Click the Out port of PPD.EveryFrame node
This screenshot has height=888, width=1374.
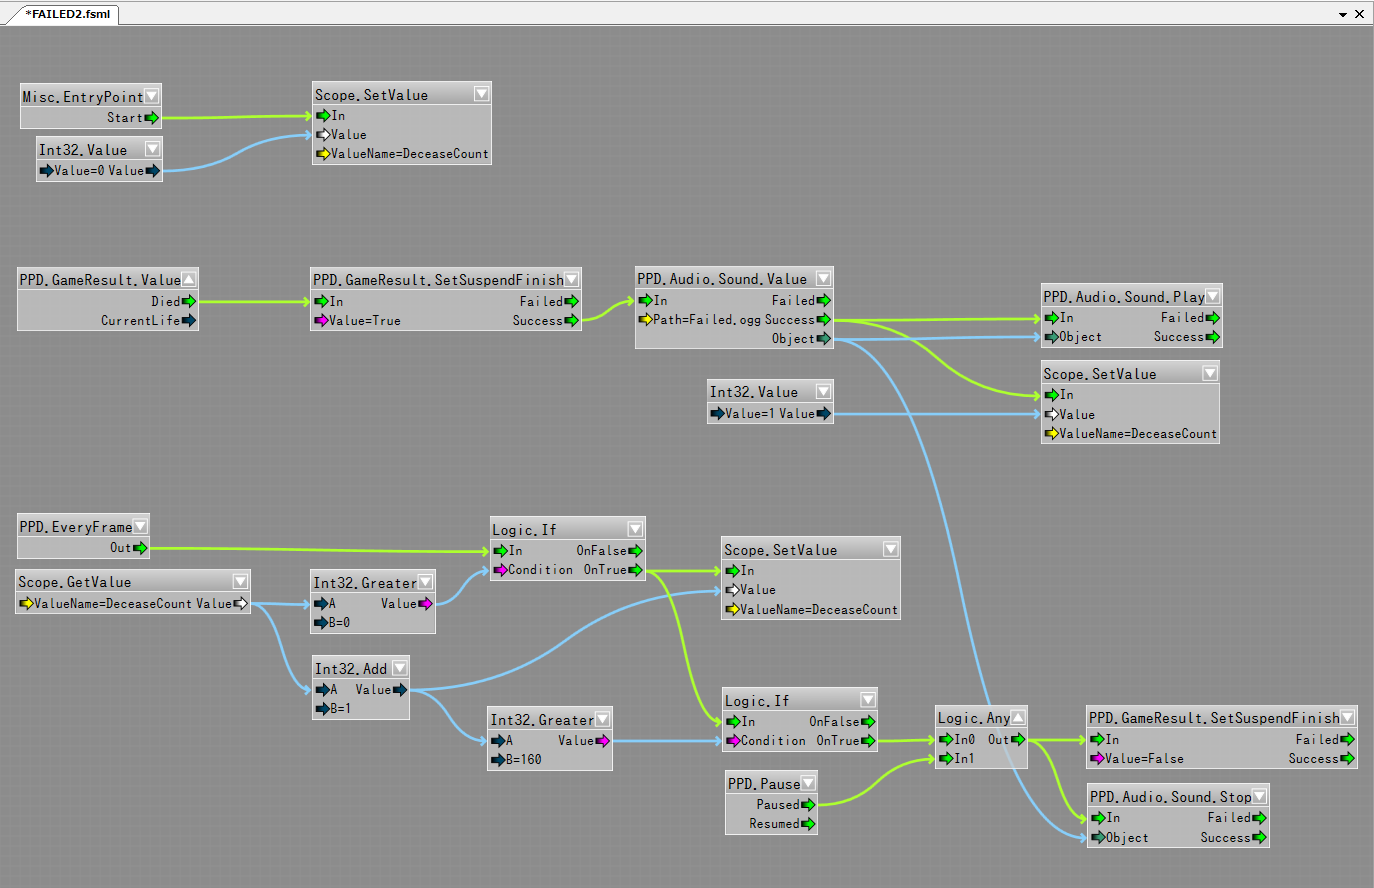point(140,548)
